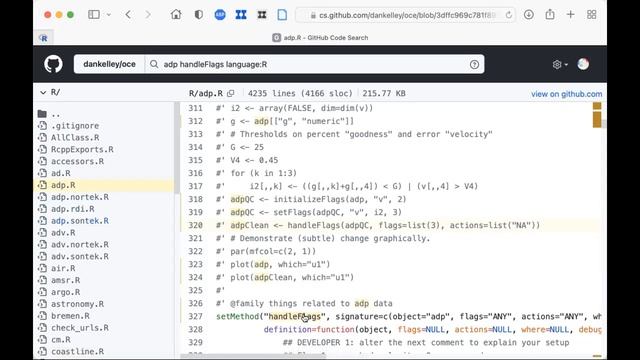Screen dimensions: 640x360
Task: Open astronomy.R in the file tree
Action: coord(77,304)
